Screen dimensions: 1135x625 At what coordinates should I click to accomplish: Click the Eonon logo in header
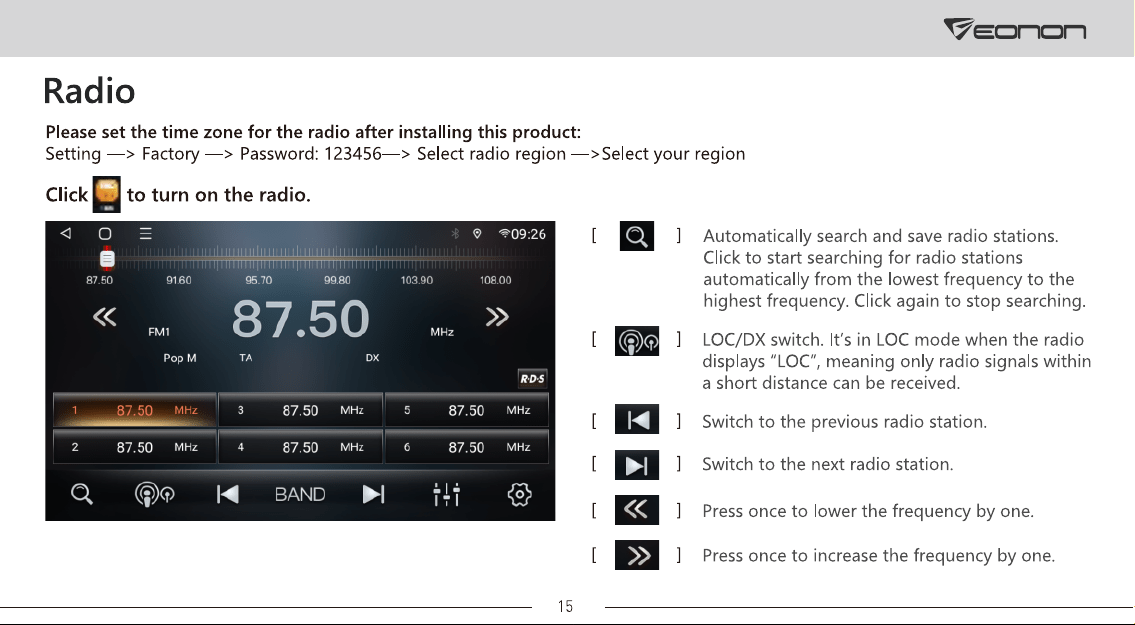click(1015, 30)
